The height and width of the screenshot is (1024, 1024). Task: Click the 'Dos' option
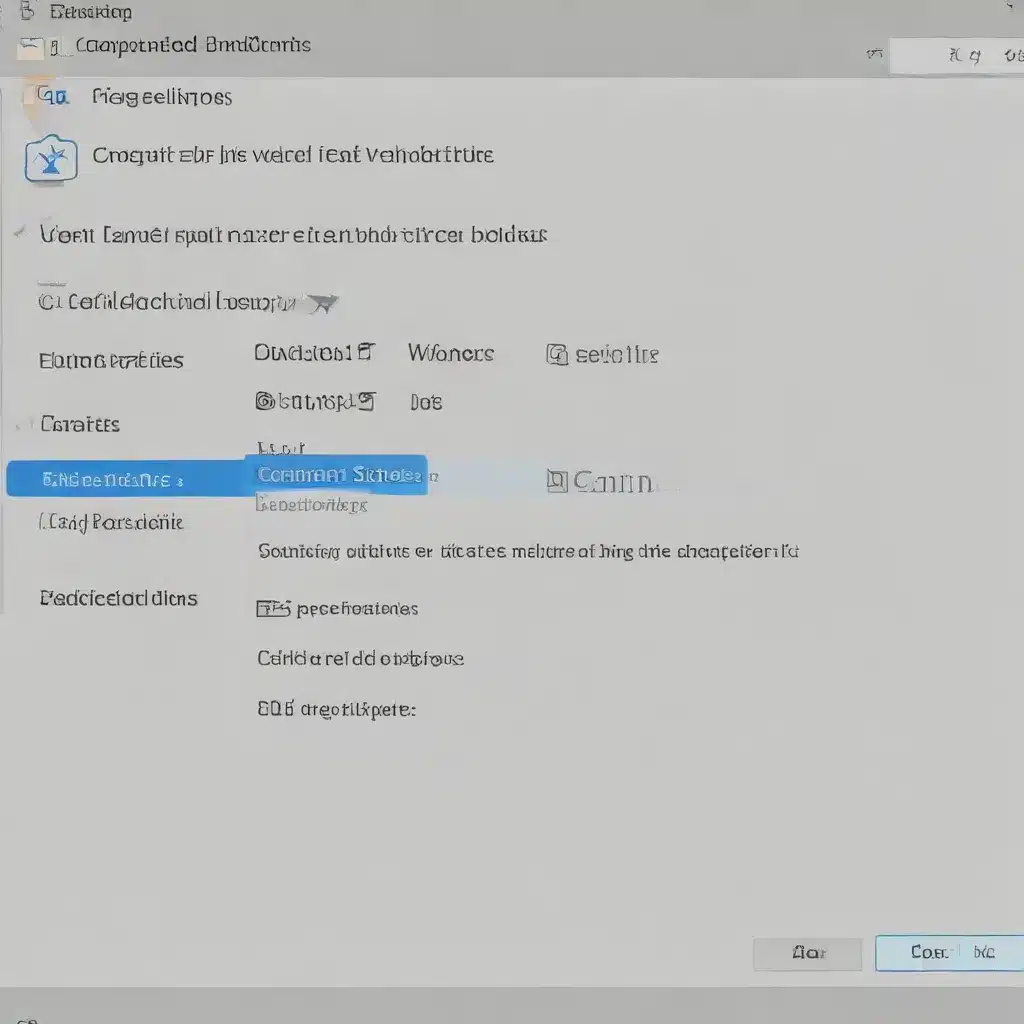[x=426, y=402]
